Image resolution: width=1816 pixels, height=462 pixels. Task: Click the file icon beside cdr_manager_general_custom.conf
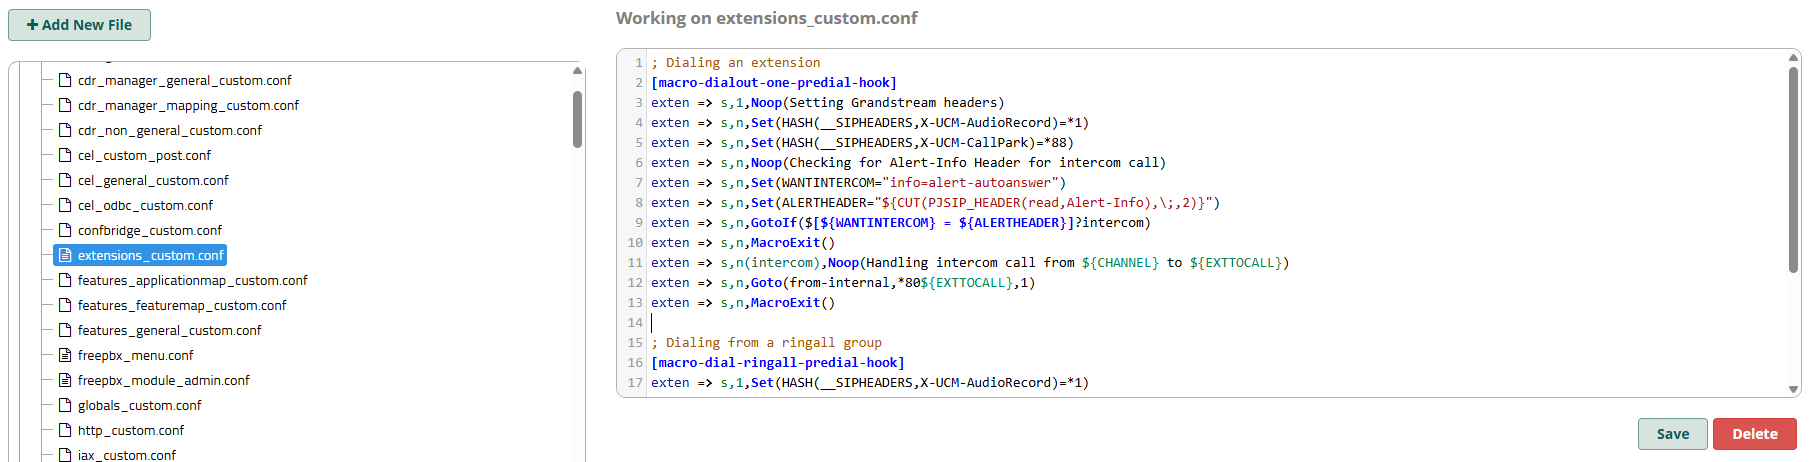(65, 80)
